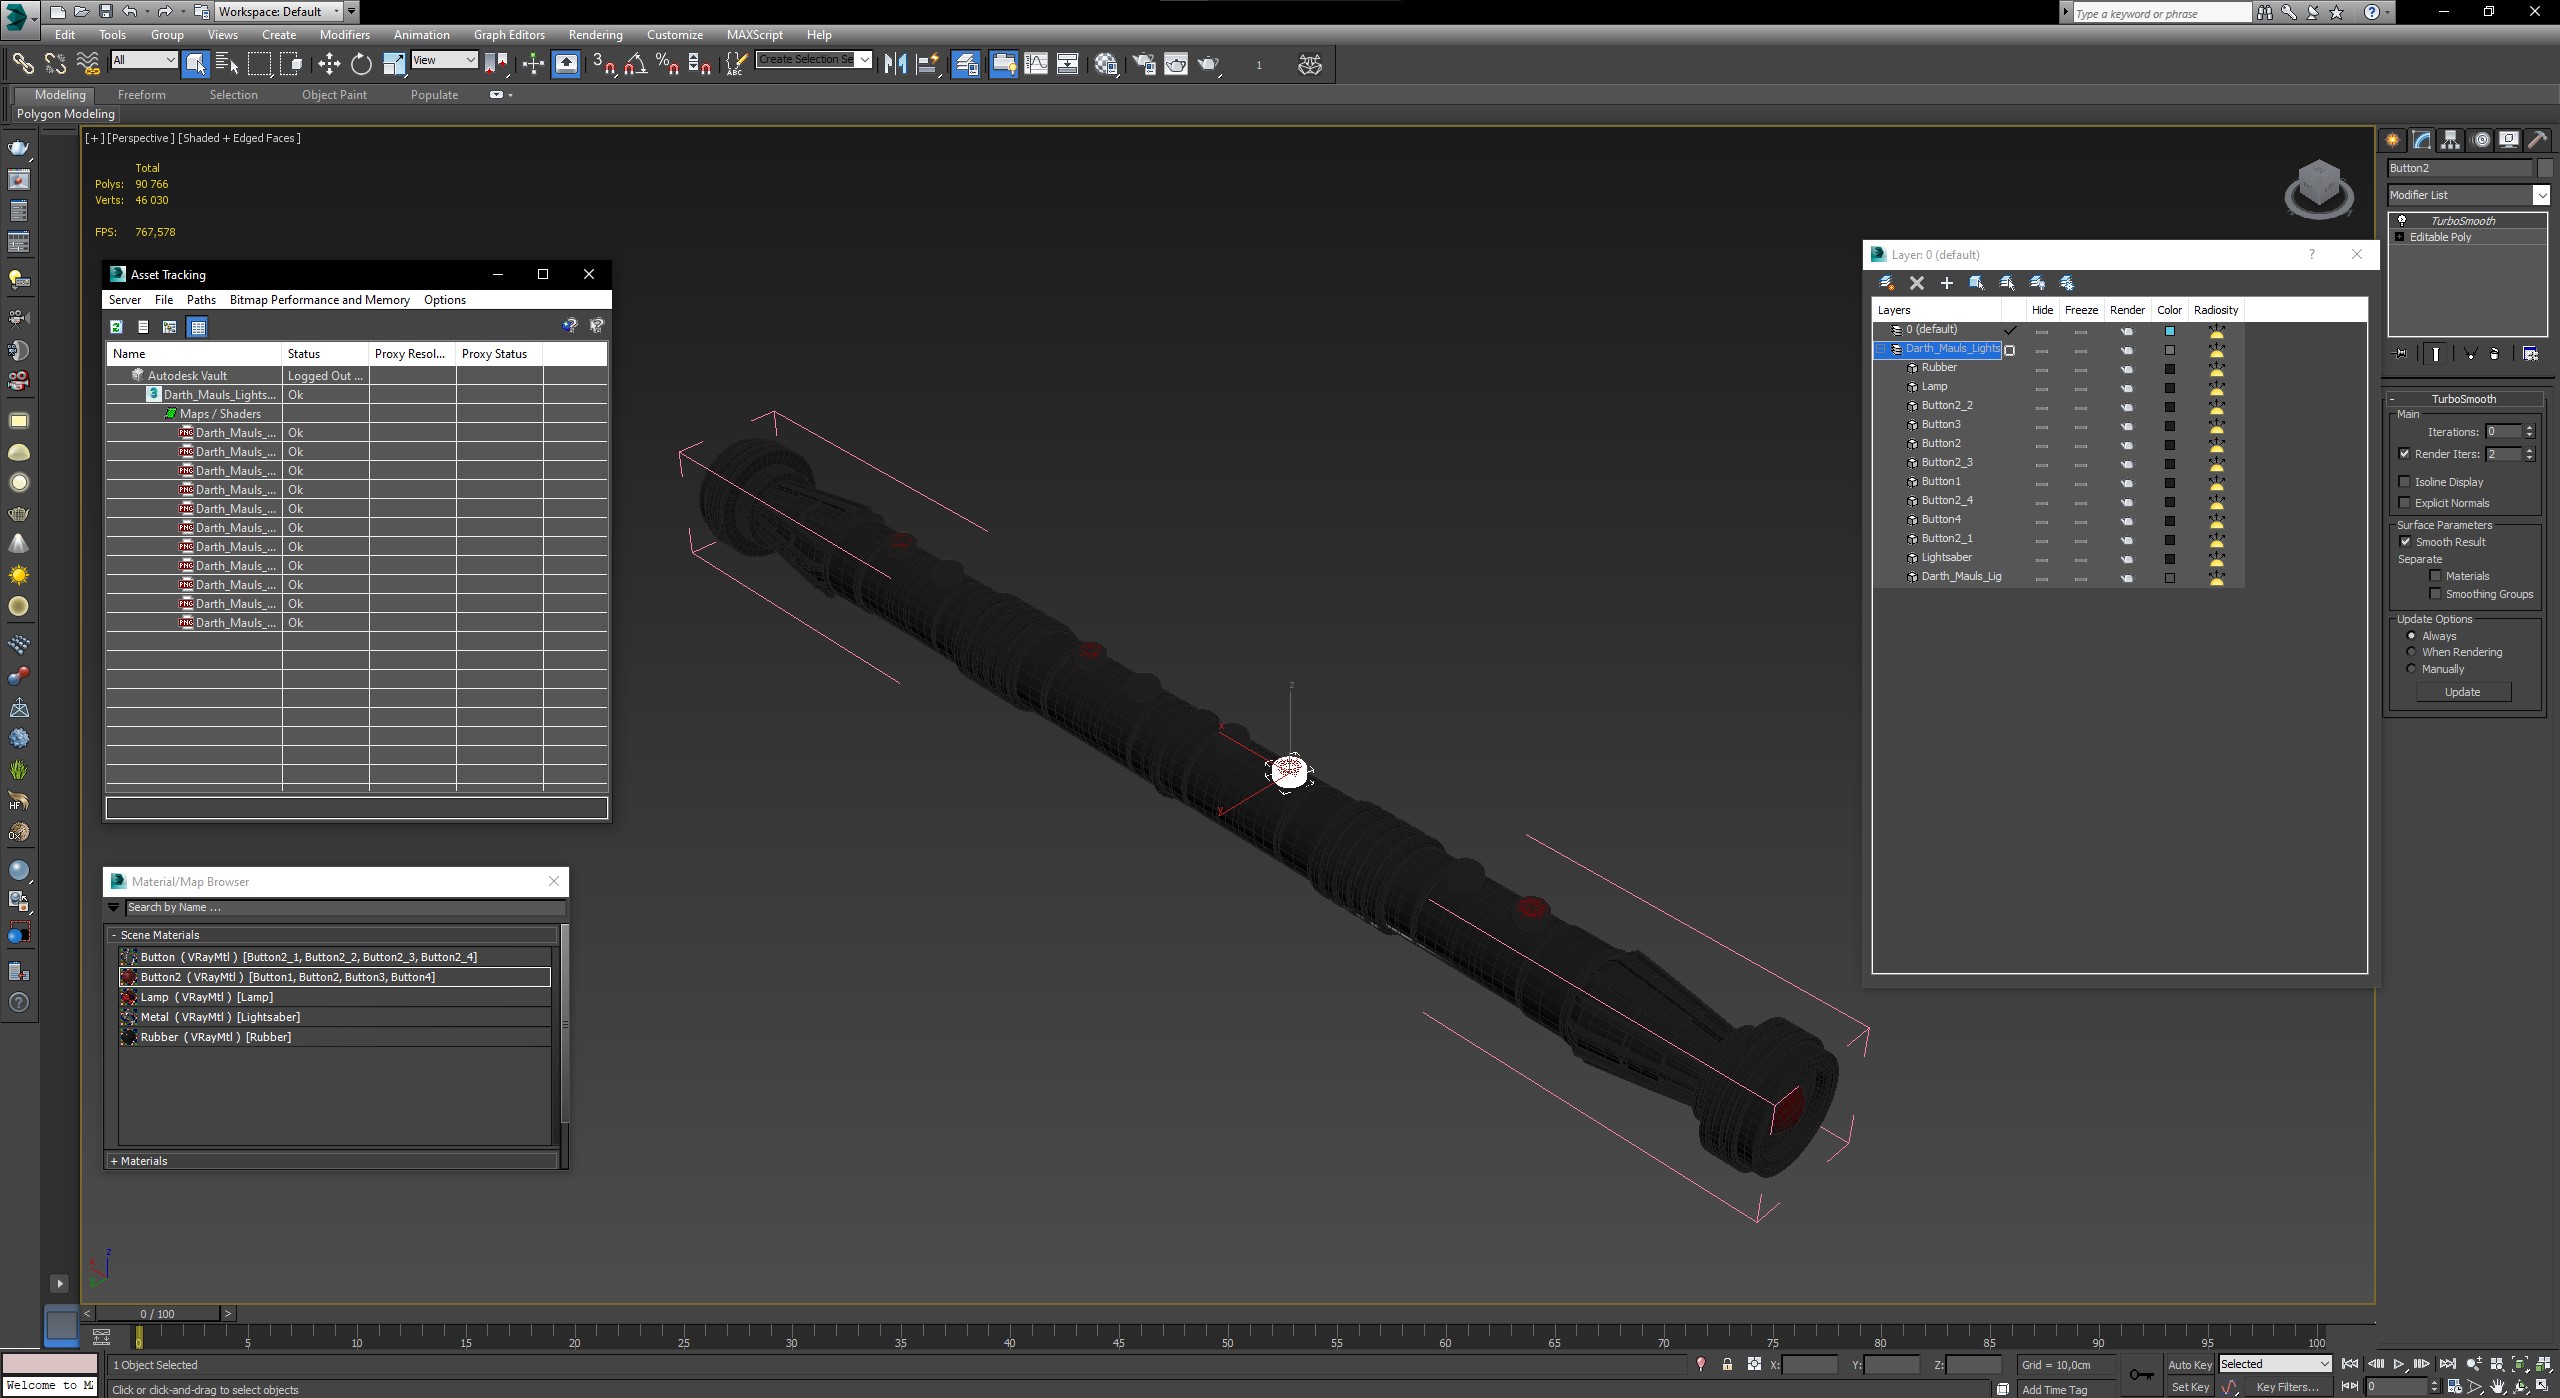Enable Isoline Display checkbox
The height and width of the screenshot is (1398, 2560).
2405,482
